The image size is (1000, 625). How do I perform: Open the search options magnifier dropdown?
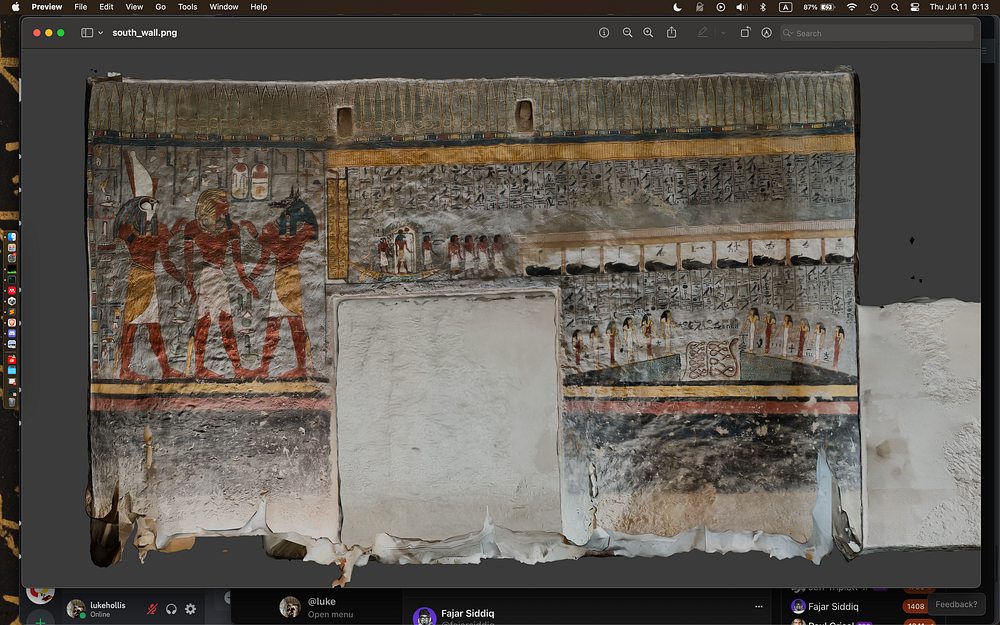(x=789, y=33)
